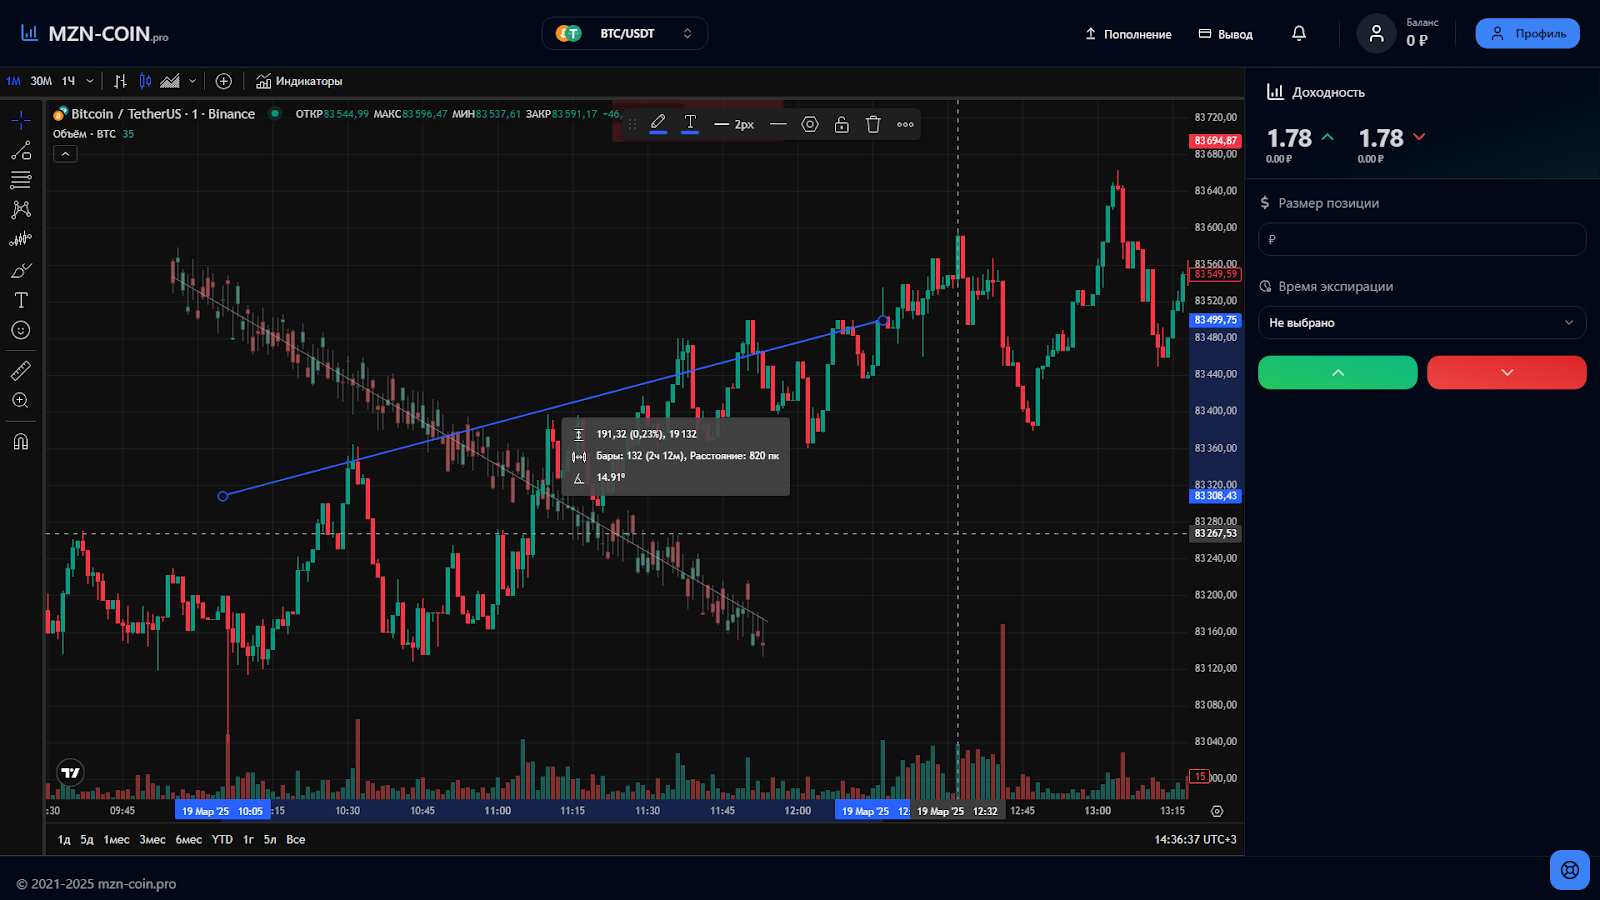
Task: Set chart range to Все
Action: coord(296,840)
